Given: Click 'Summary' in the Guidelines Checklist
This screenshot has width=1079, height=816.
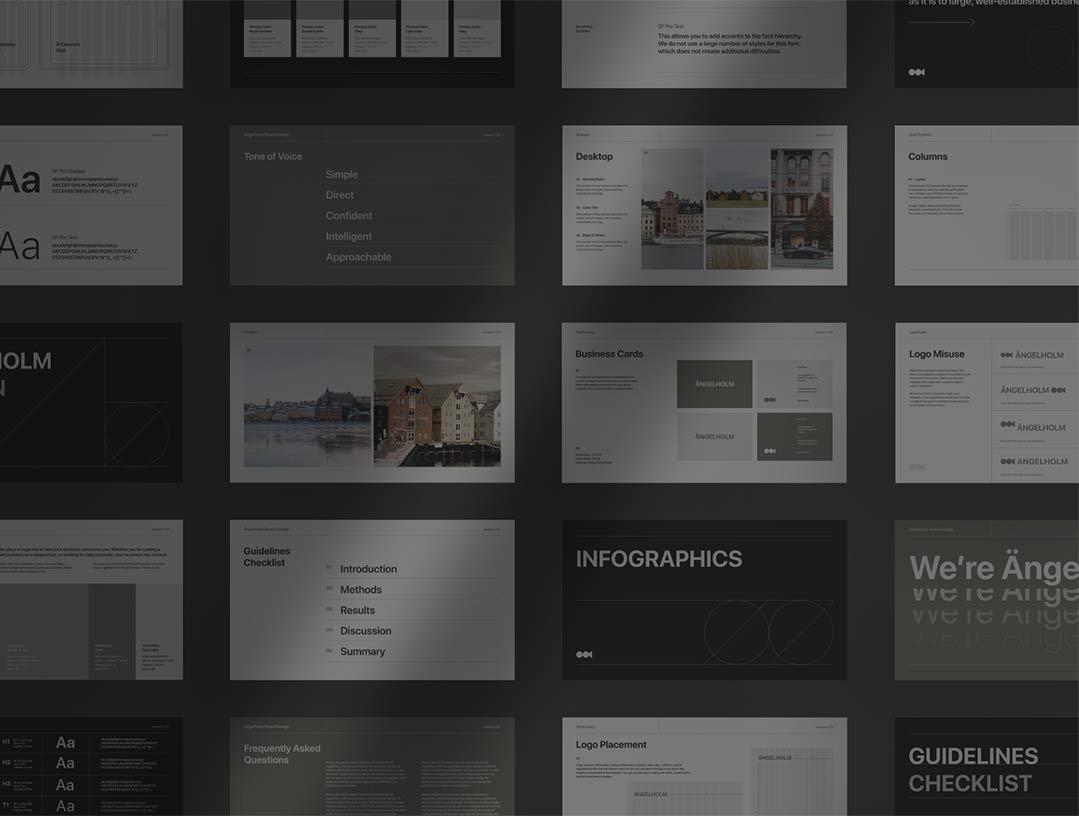Looking at the screenshot, I should pyautogui.click(x=362, y=652).
